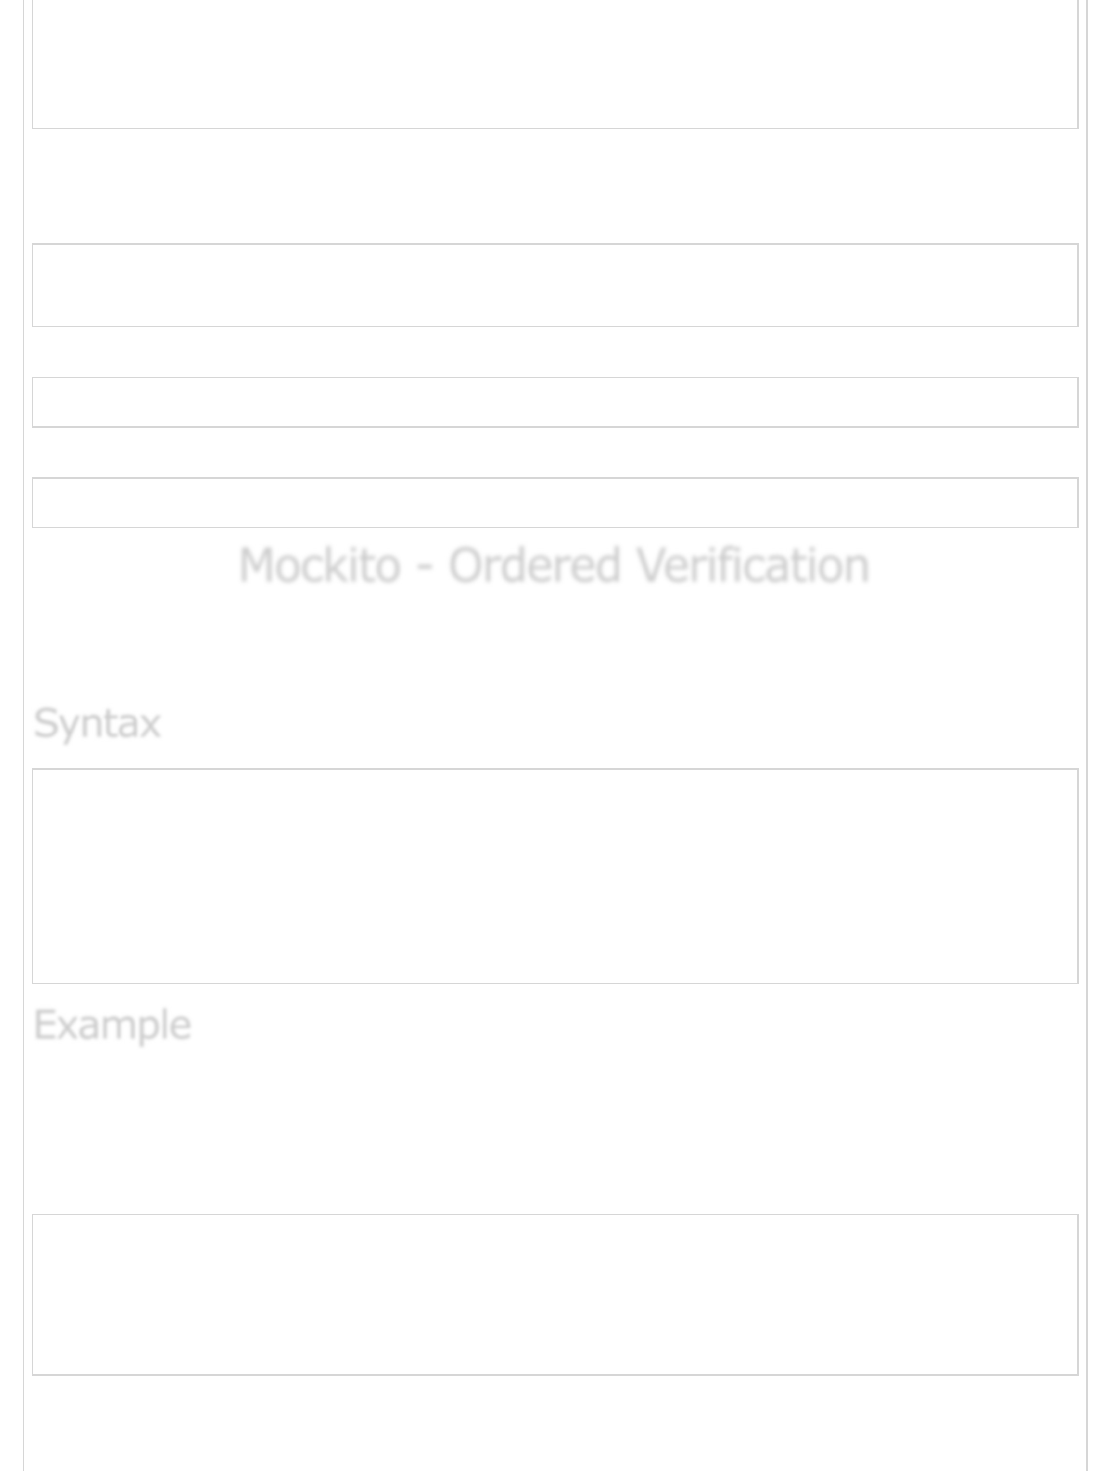Click the cut-off empty box at page top
The height and width of the screenshot is (1471, 1110).
555,64
